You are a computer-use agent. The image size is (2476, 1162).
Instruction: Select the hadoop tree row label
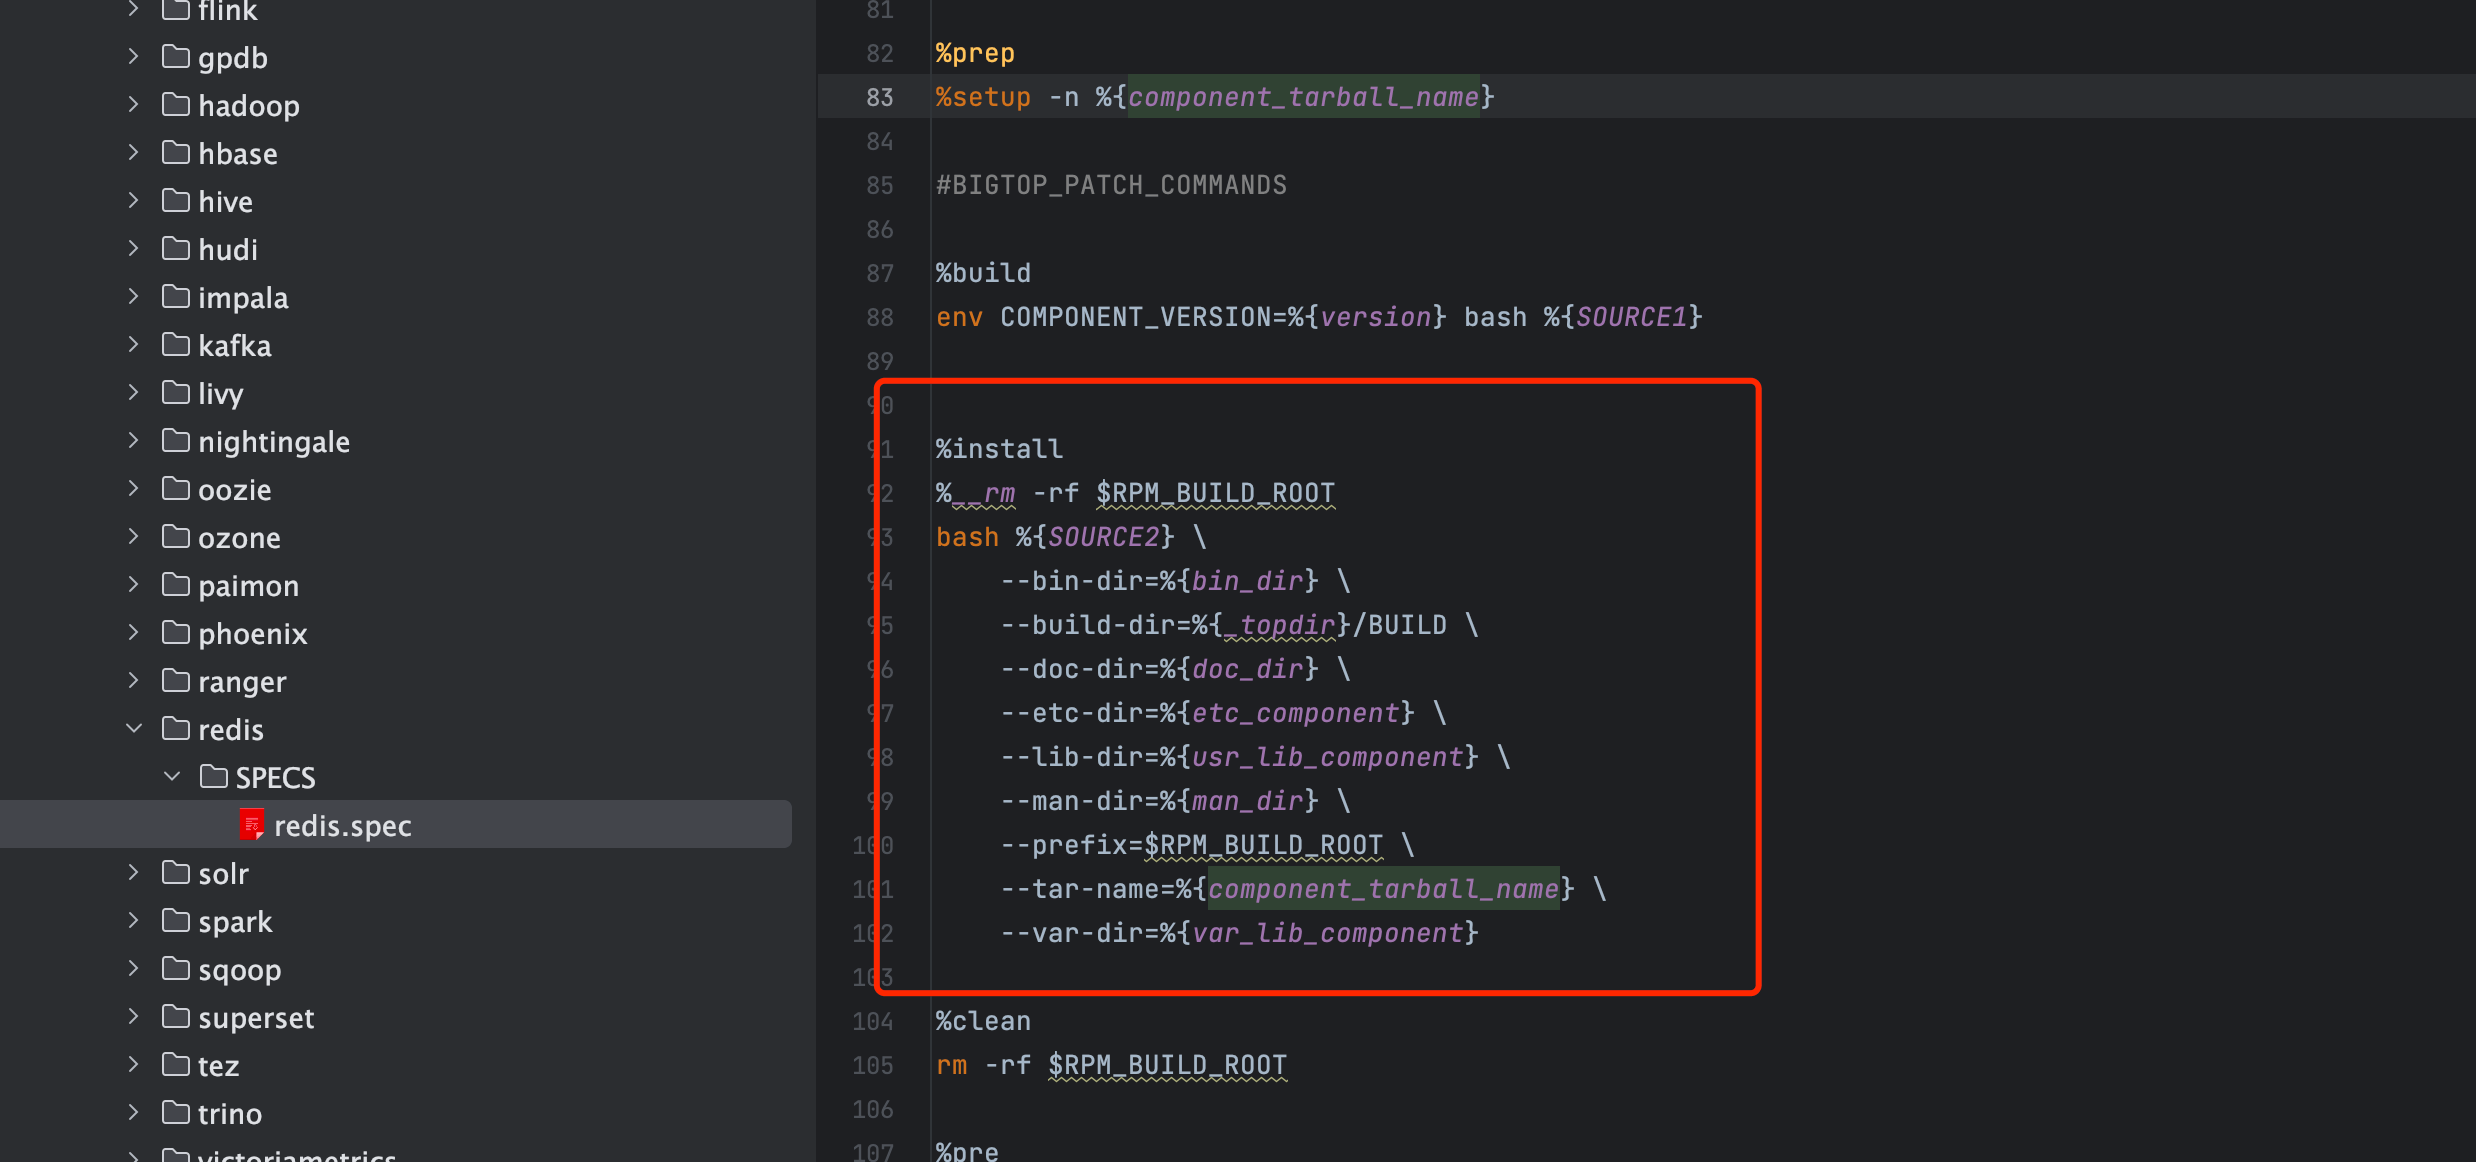(x=249, y=106)
